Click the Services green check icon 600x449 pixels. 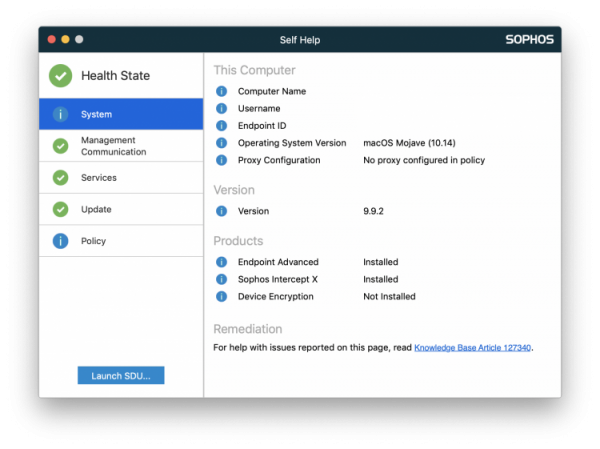(x=60, y=178)
